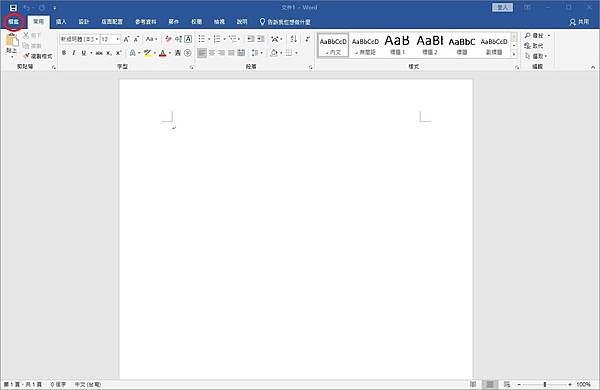
Task: Select Align Left paragraph icon
Action: 202,53
